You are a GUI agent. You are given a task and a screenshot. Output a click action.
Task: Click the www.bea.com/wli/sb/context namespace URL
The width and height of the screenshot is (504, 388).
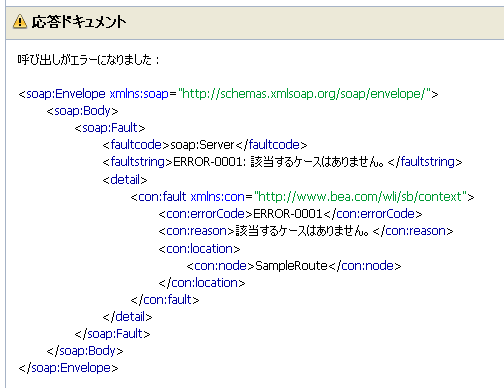tap(360, 197)
